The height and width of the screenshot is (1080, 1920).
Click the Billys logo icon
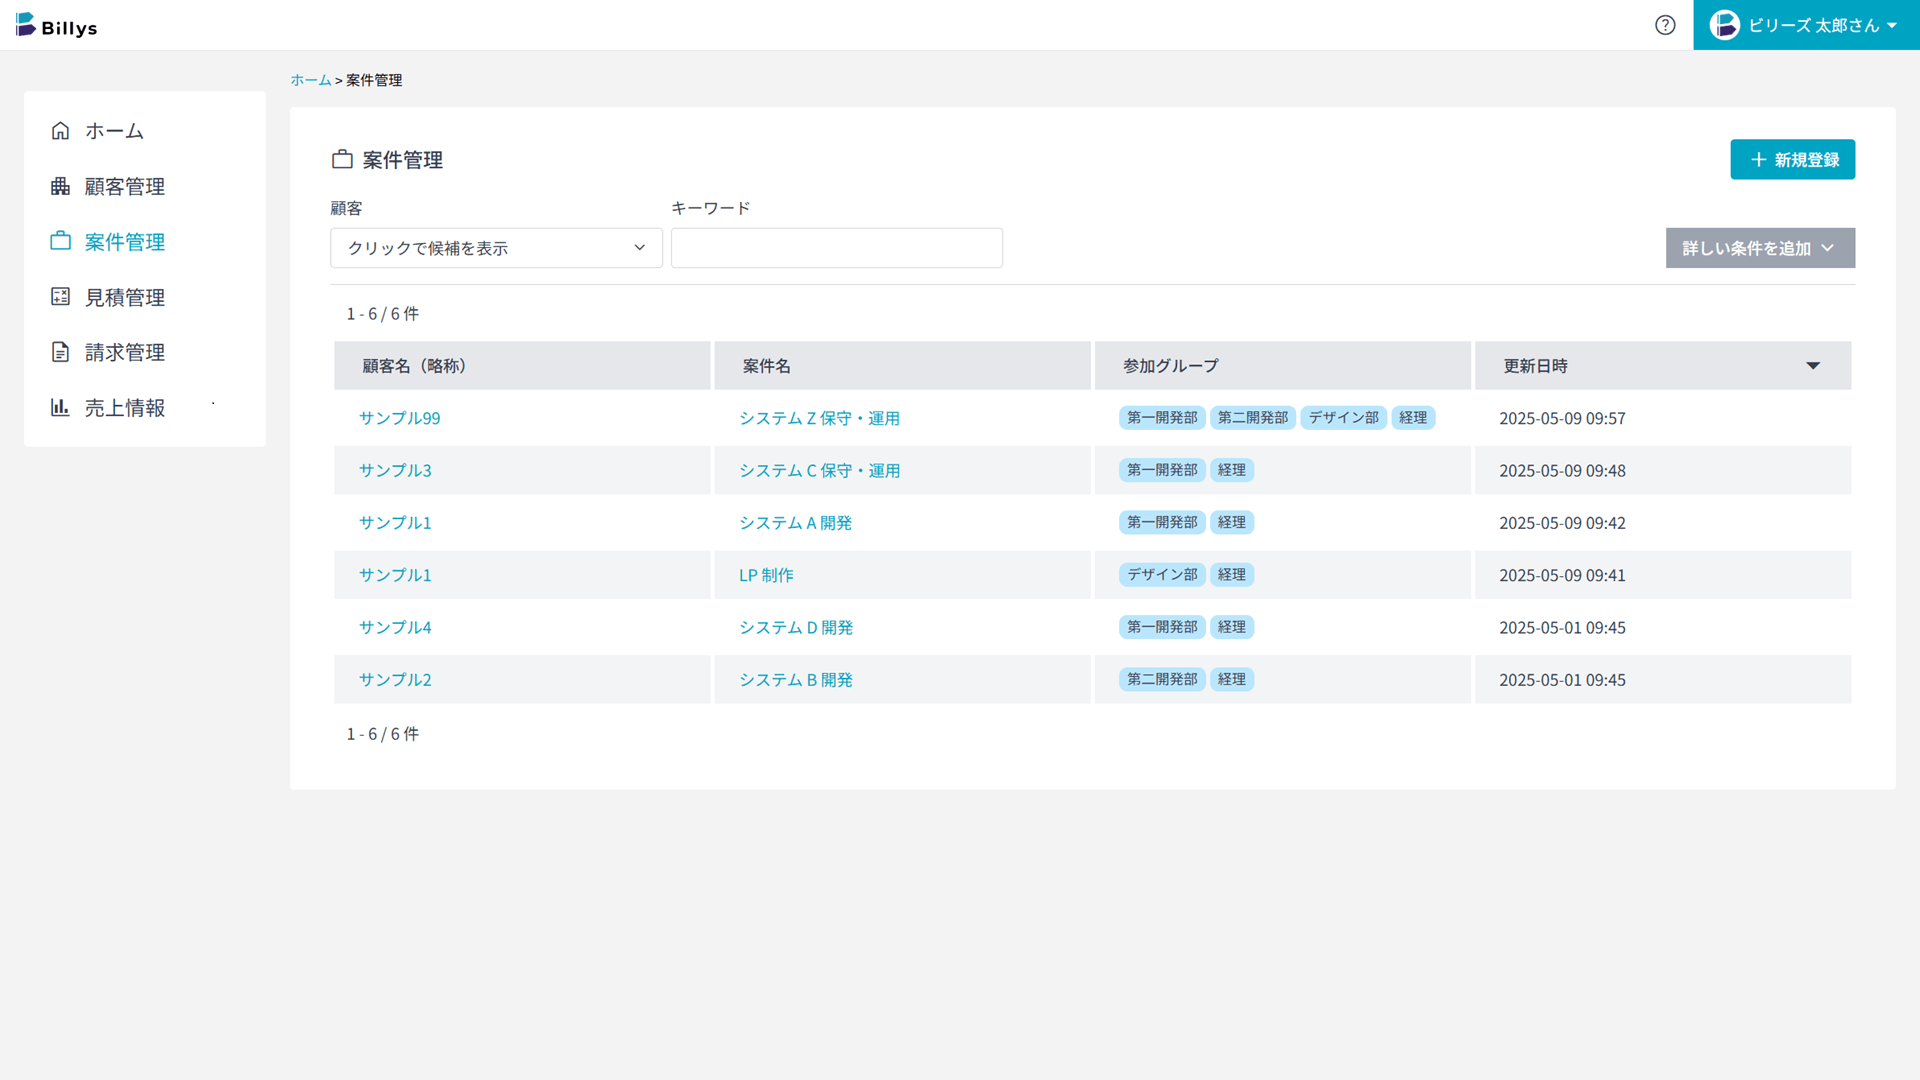click(x=26, y=24)
